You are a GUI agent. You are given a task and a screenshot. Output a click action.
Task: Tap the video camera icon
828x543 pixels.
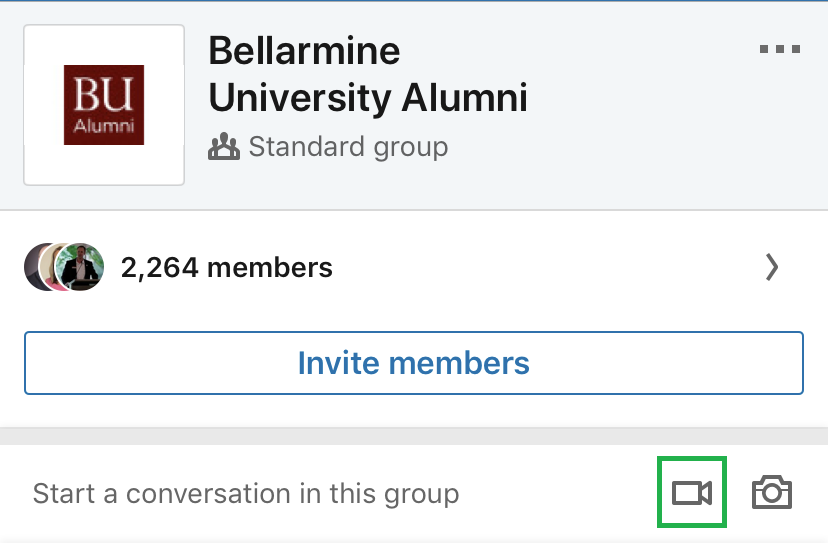[x=691, y=492]
